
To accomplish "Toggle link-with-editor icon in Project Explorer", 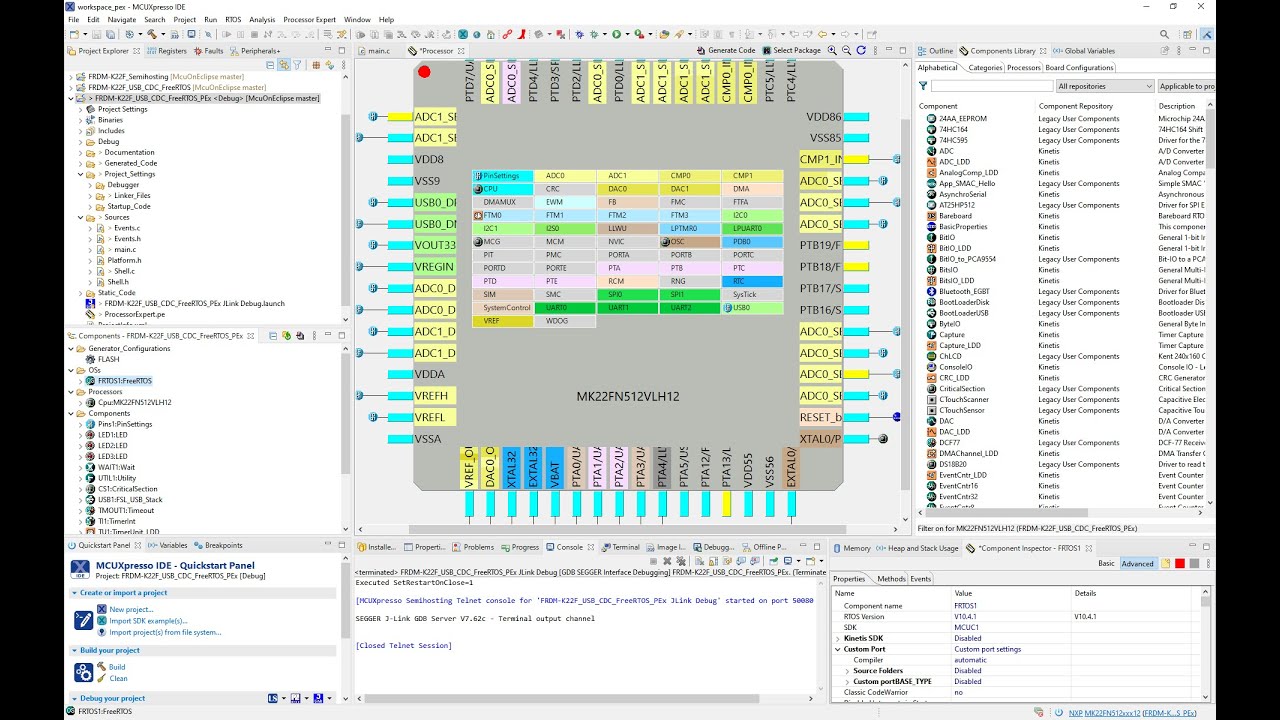I will click(284, 64).
